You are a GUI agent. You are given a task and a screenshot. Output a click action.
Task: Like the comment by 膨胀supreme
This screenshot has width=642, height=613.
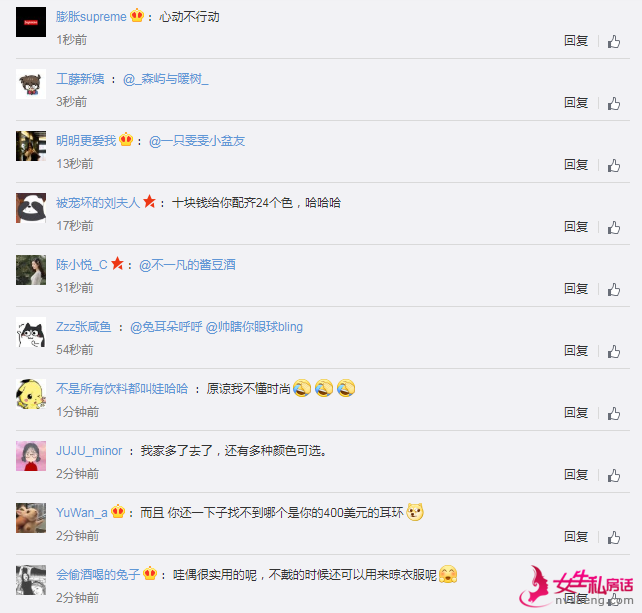(613, 41)
